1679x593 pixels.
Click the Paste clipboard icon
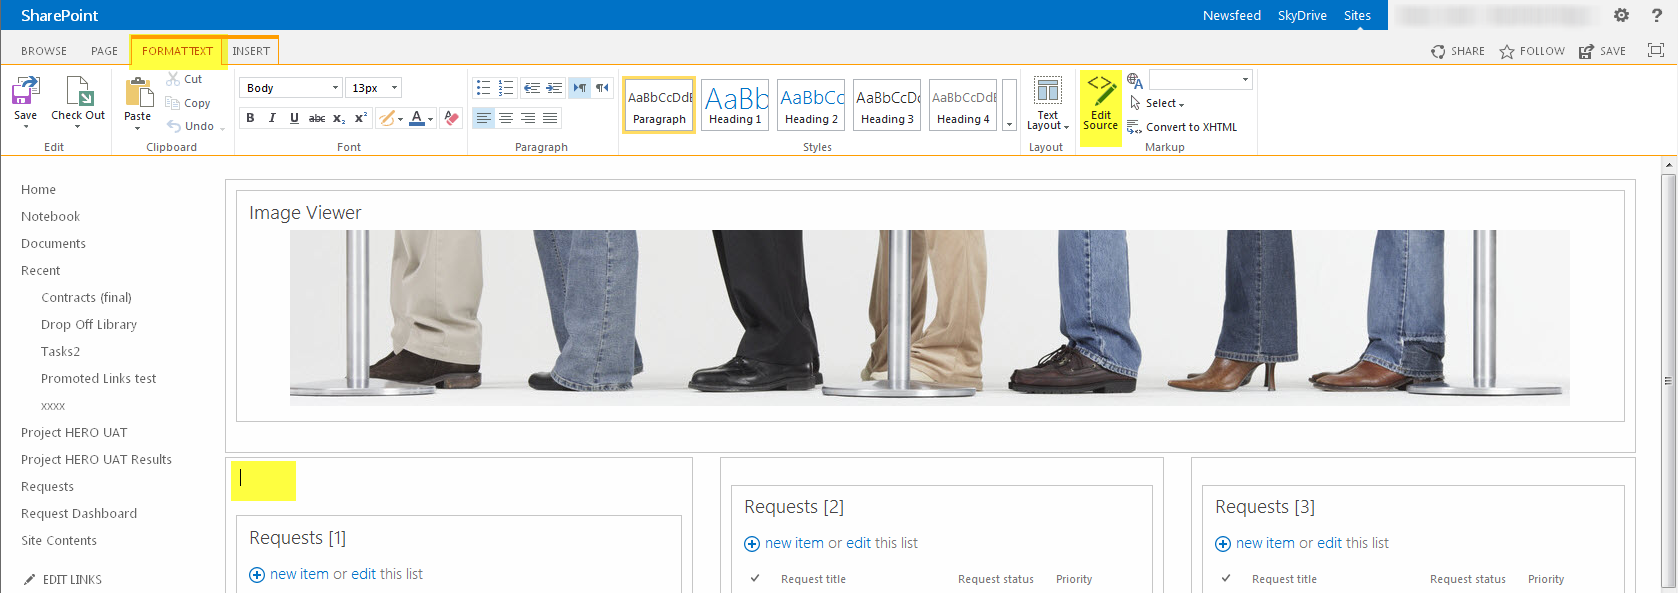click(138, 94)
